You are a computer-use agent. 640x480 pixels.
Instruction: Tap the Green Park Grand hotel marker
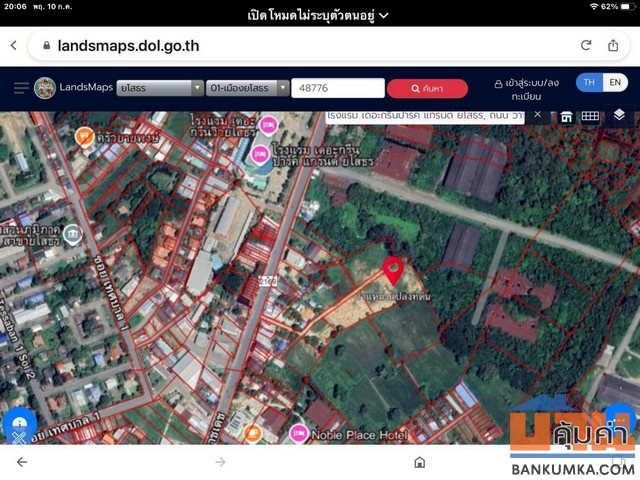click(260, 156)
